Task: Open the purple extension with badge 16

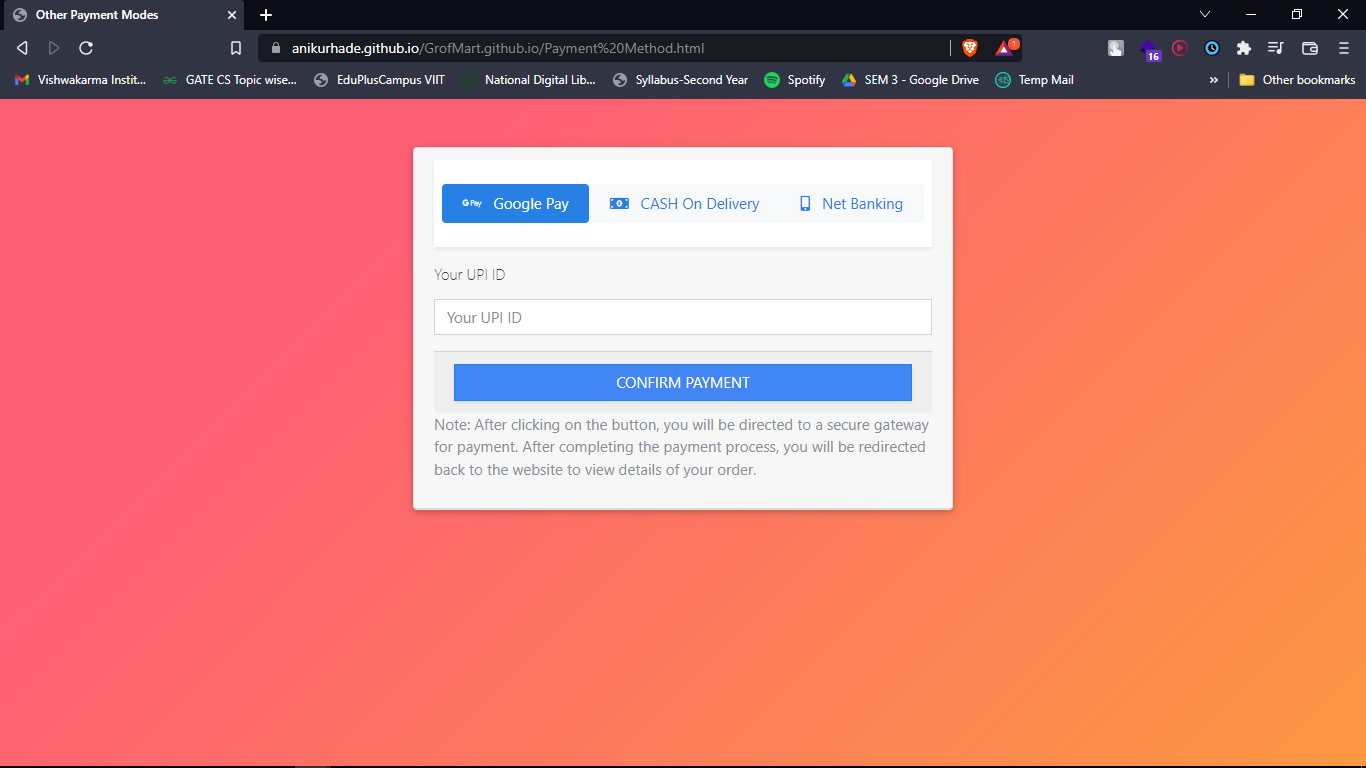Action: coord(1149,49)
